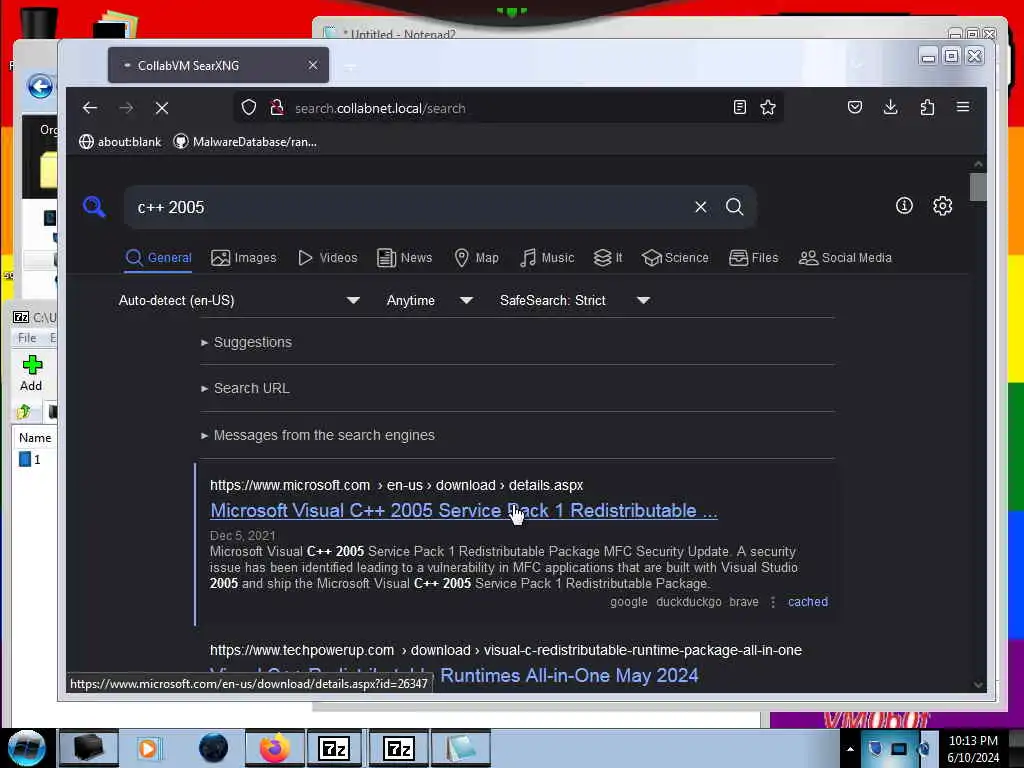Open the extensions puzzle icon
Viewport: 1024px width, 768px height.
(x=927, y=107)
